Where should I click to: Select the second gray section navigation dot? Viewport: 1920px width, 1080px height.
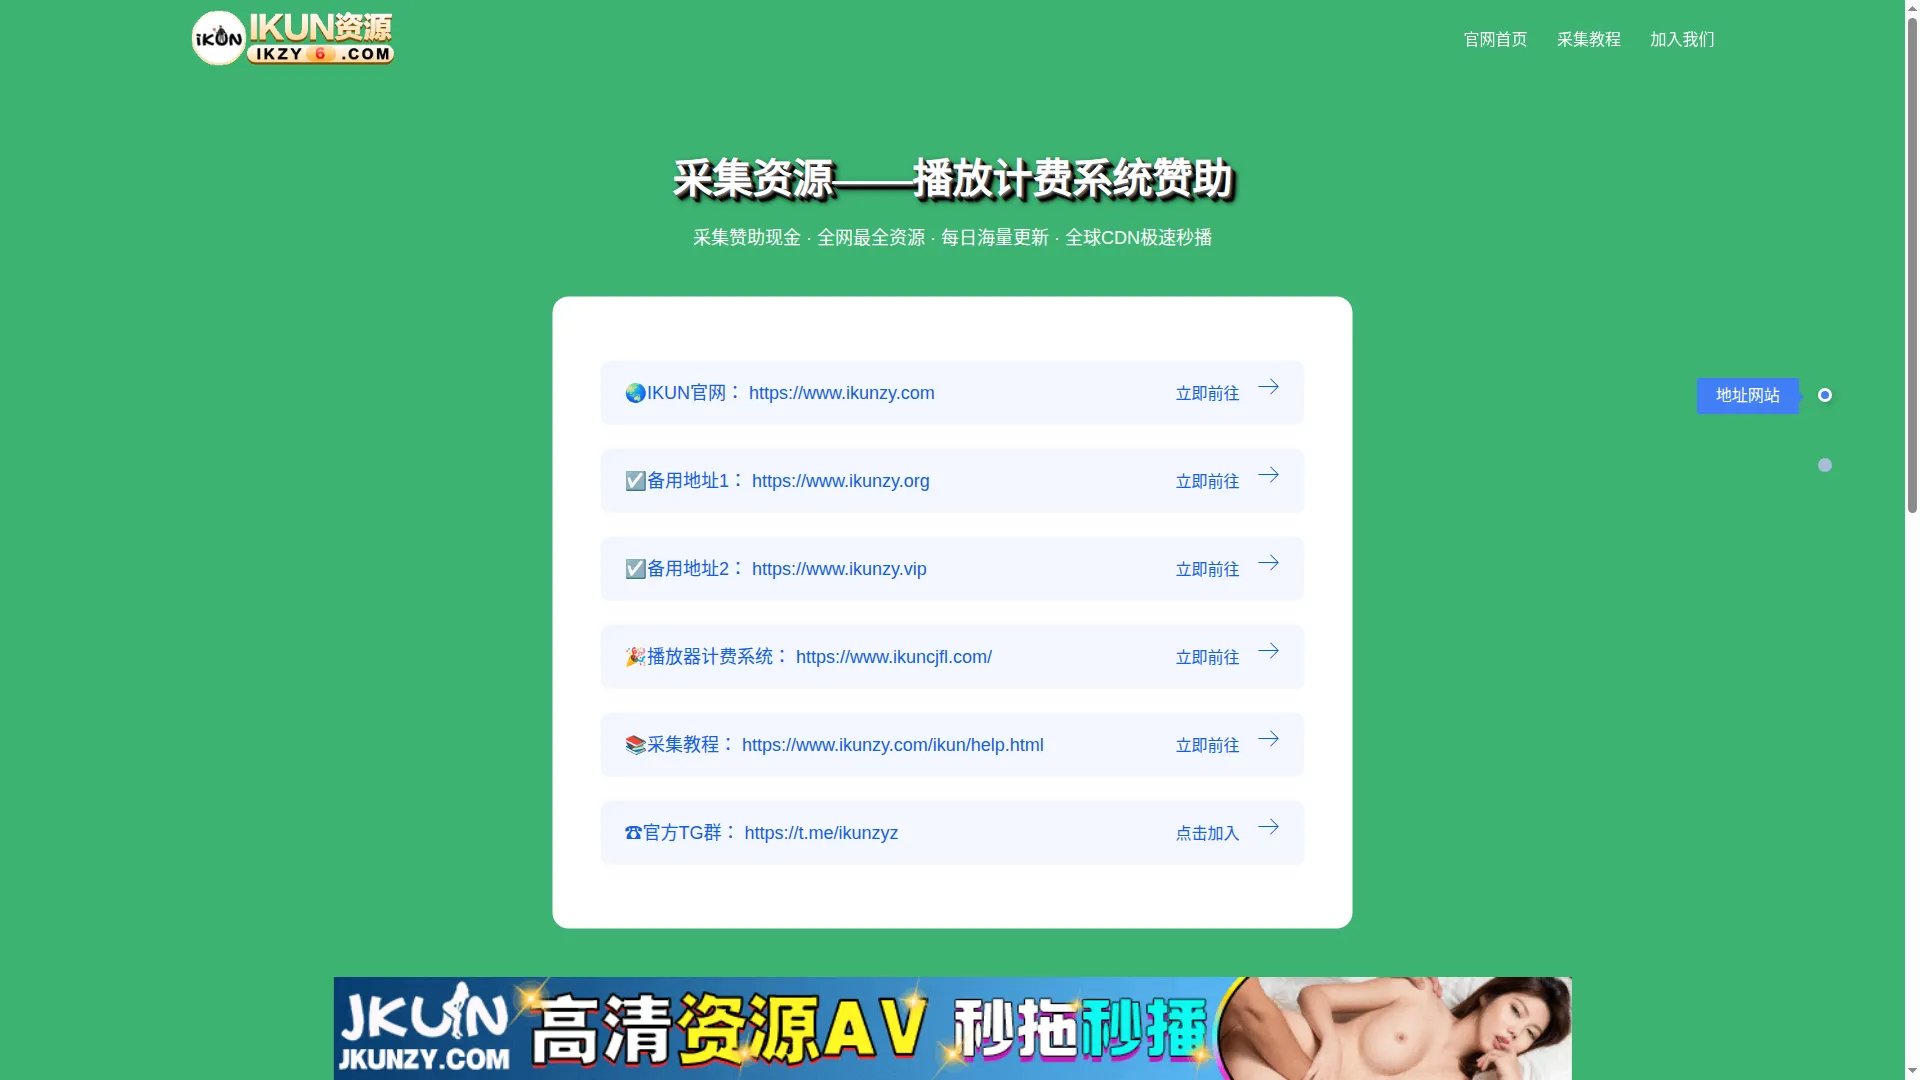1825,465
